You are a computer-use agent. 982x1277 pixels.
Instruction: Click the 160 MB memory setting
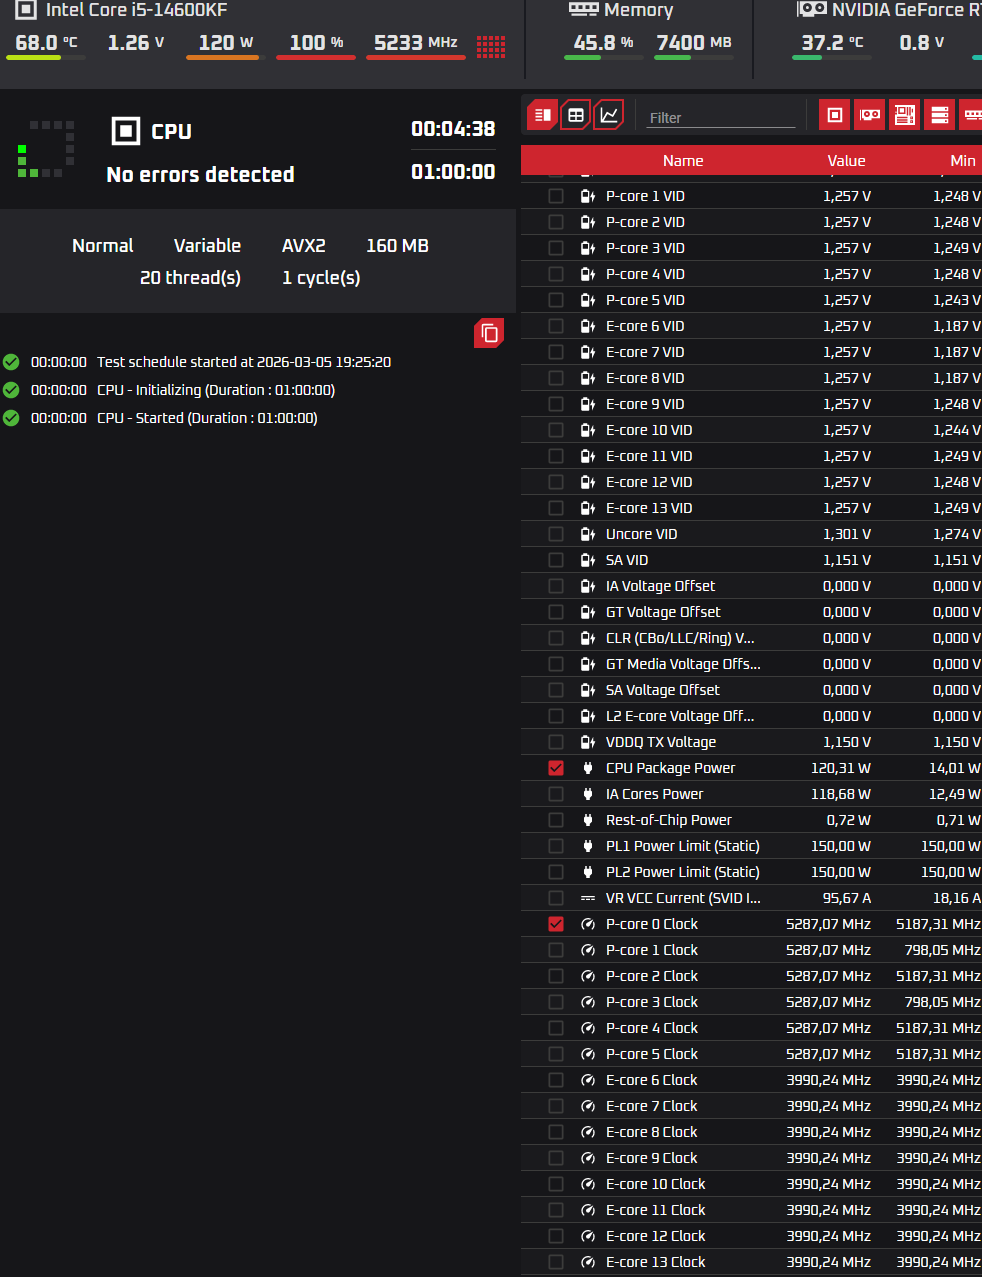(397, 245)
